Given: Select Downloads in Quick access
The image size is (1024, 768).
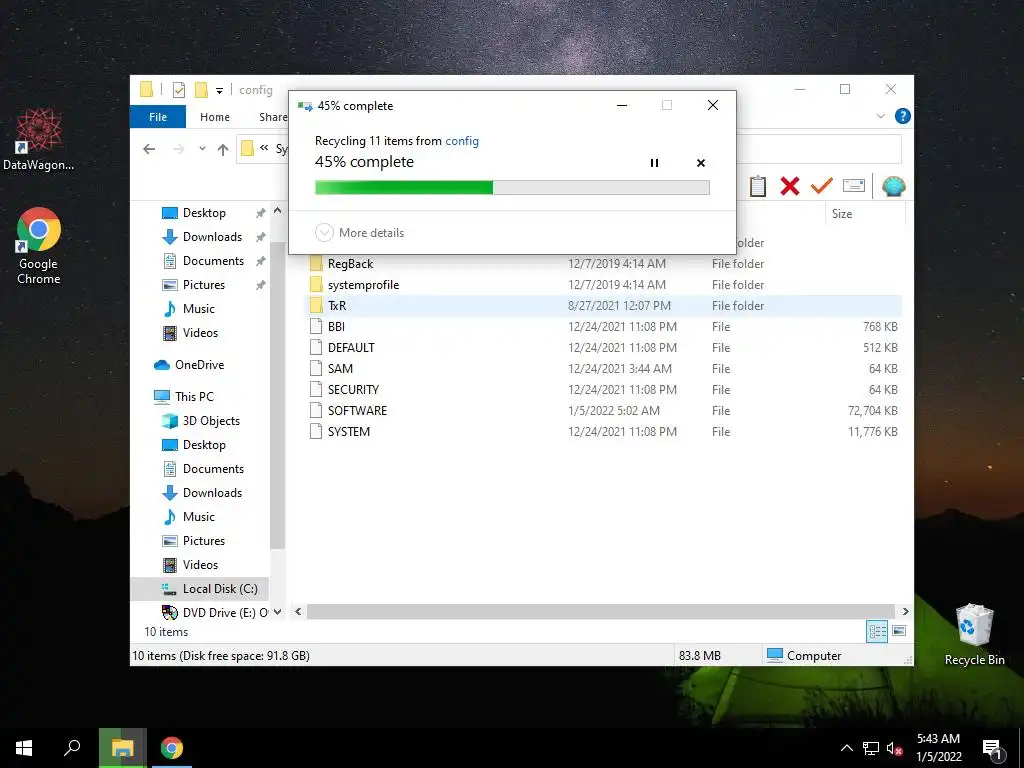Looking at the screenshot, I should [x=212, y=236].
